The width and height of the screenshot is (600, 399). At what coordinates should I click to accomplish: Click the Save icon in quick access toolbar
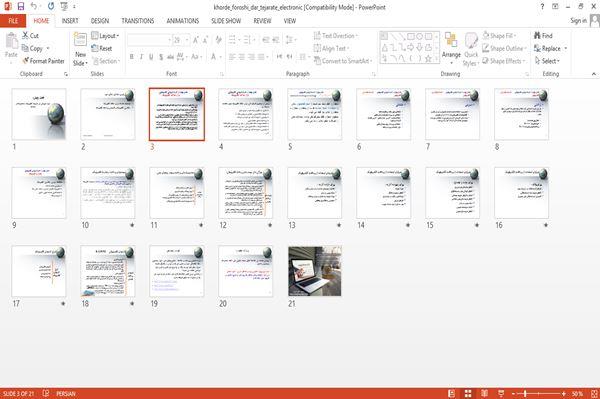click(x=21, y=6)
